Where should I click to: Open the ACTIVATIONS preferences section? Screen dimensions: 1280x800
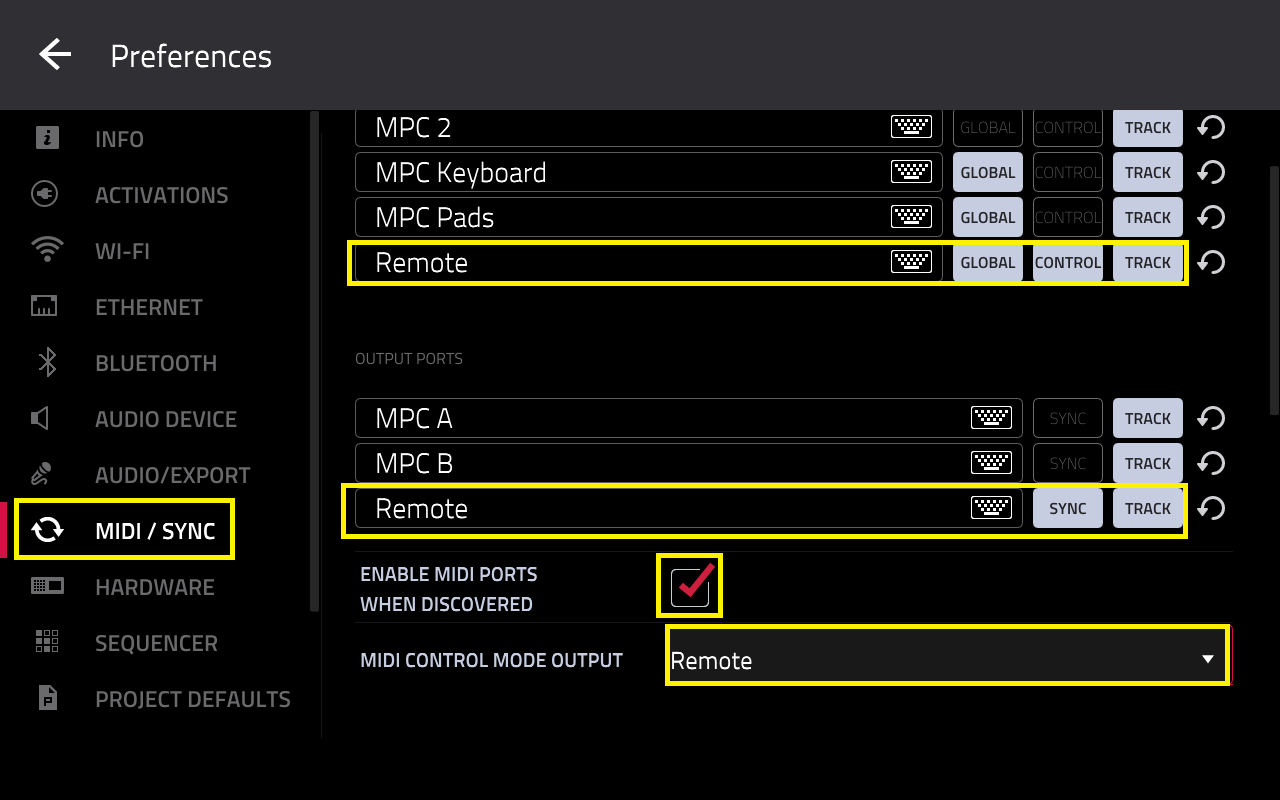161,195
